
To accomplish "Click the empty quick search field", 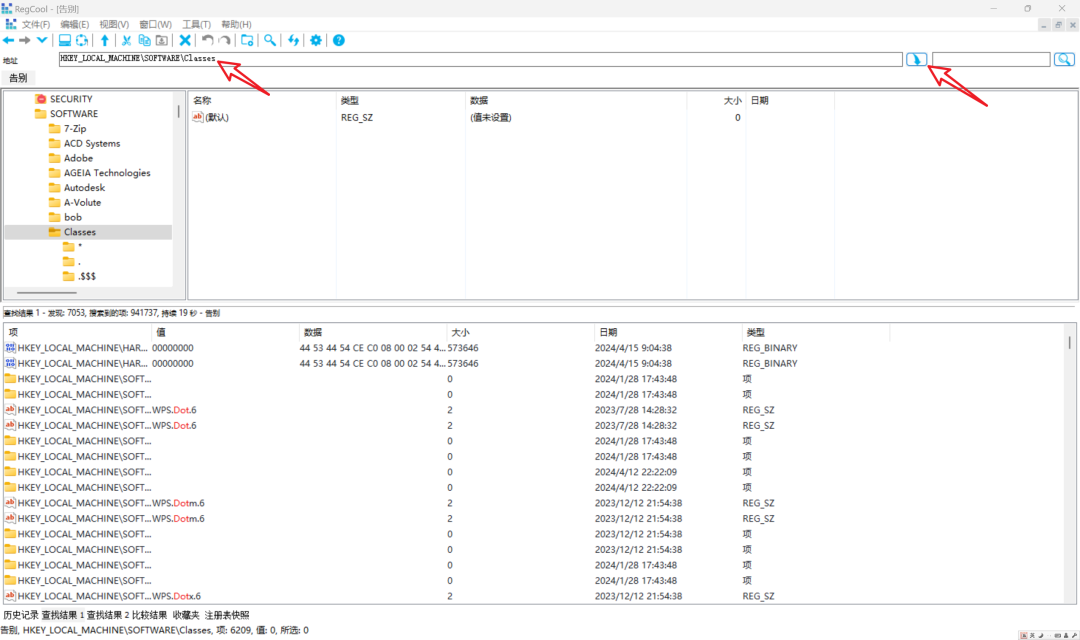I will 991,59.
